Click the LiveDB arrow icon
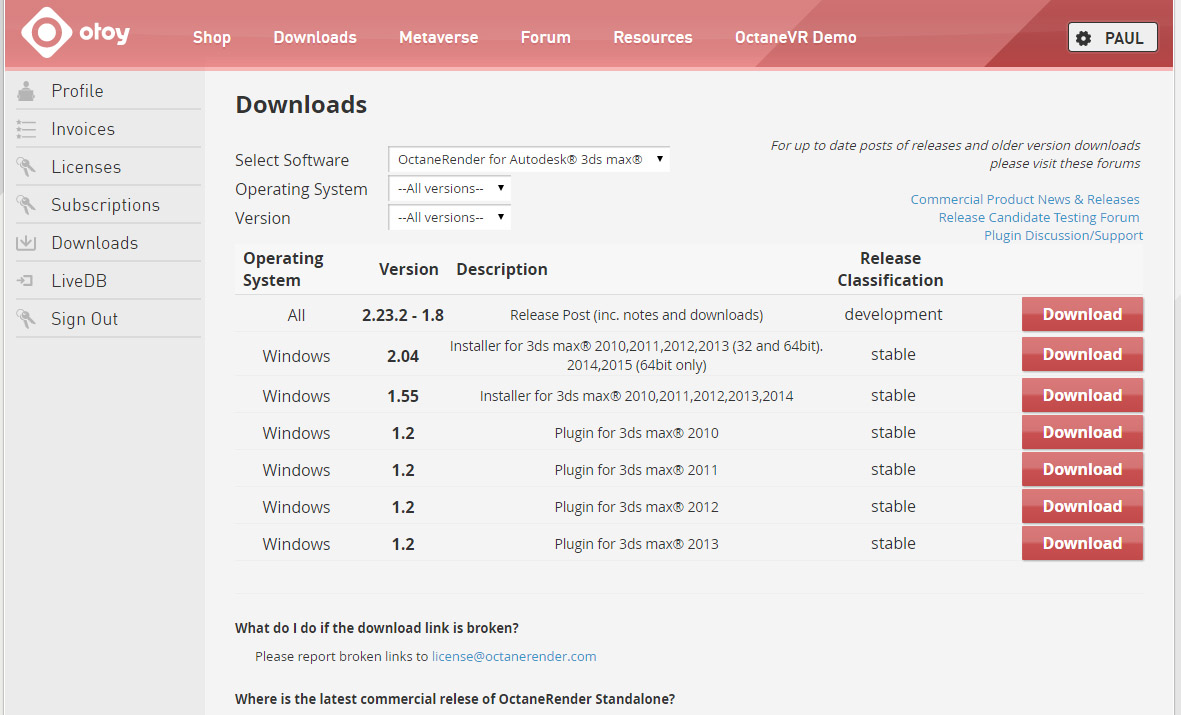1181x715 pixels. coord(26,281)
